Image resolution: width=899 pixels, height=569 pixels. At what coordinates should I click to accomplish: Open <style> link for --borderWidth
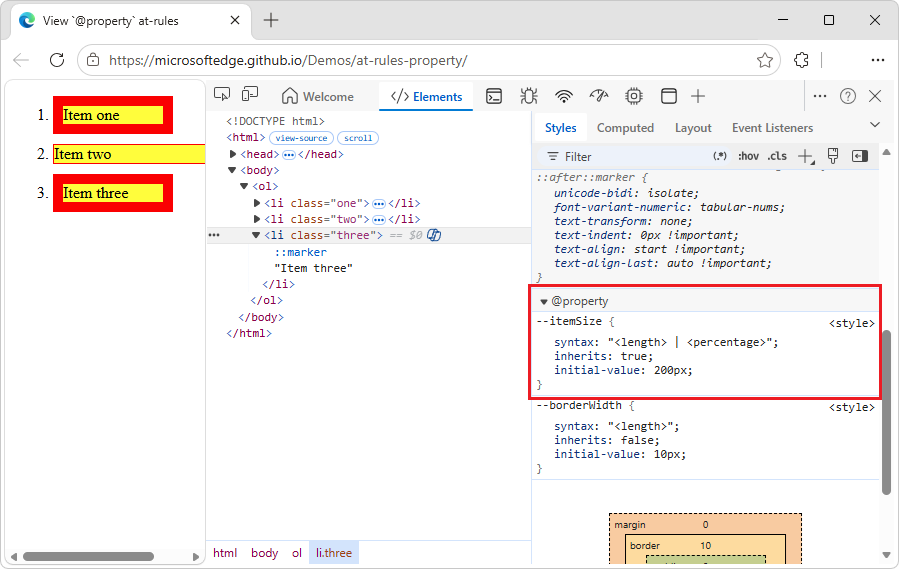point(851,407)
